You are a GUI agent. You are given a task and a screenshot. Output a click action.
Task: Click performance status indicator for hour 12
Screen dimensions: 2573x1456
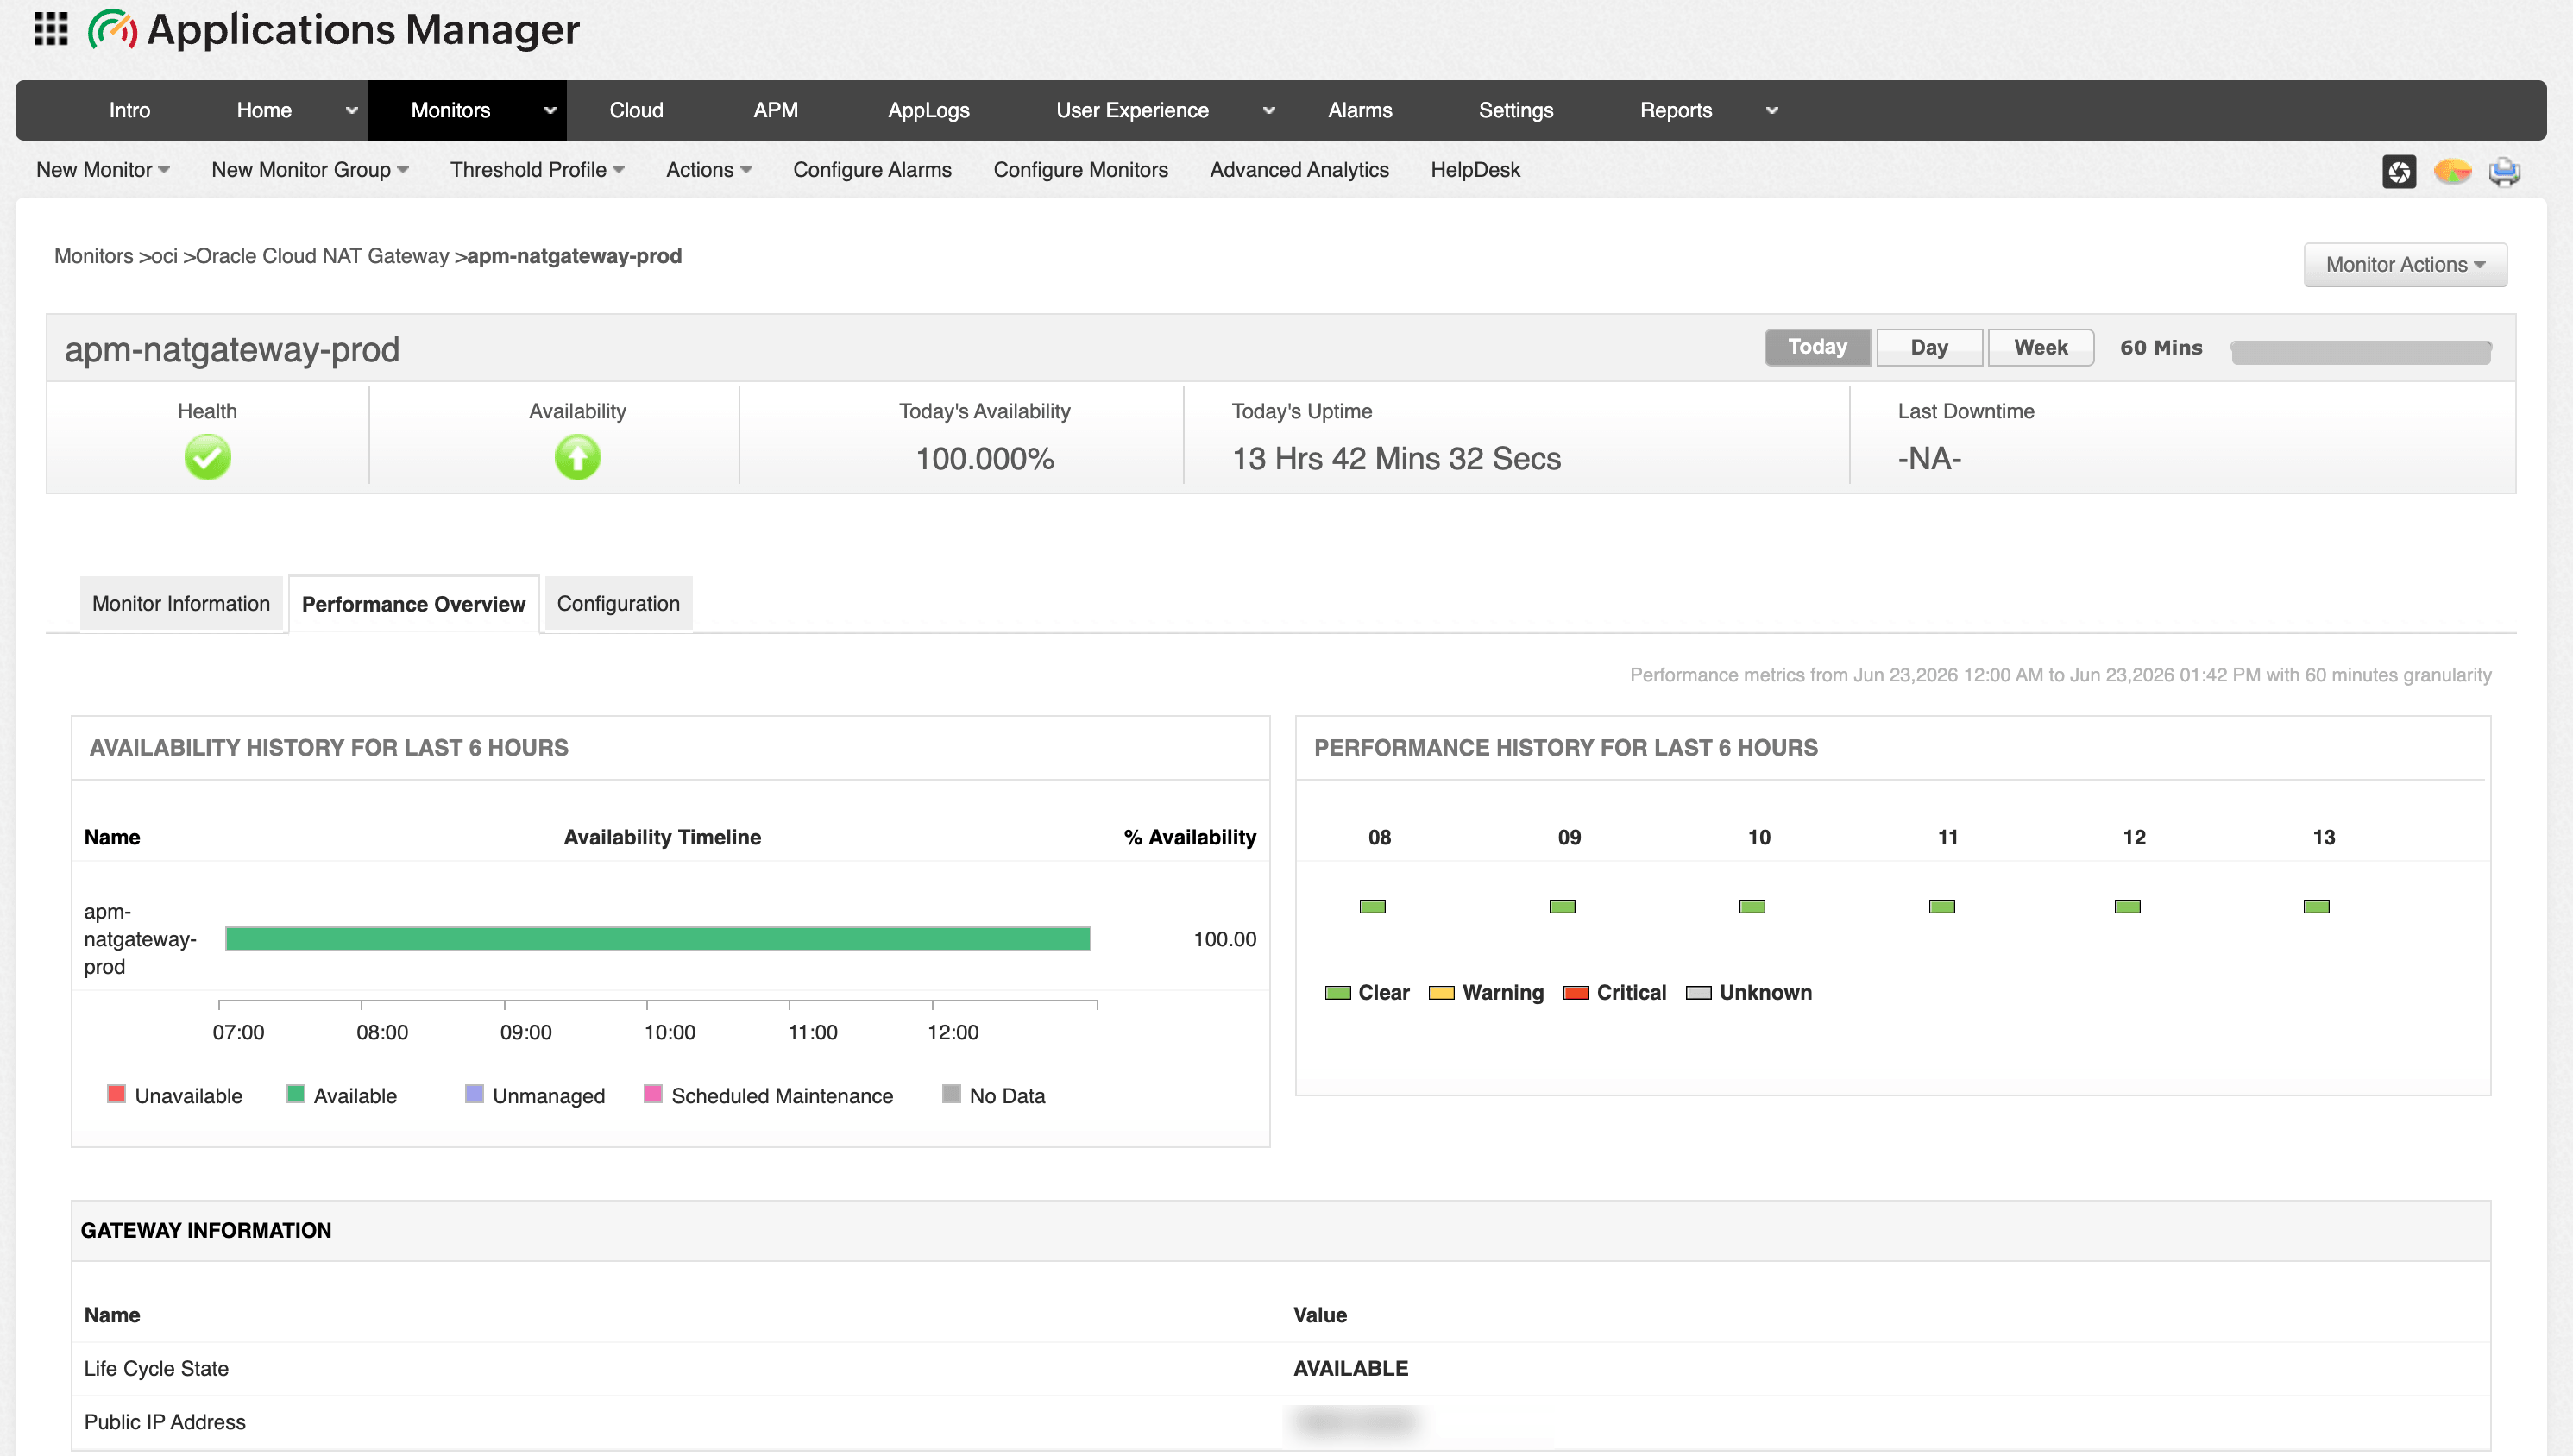pos(2127,906)
